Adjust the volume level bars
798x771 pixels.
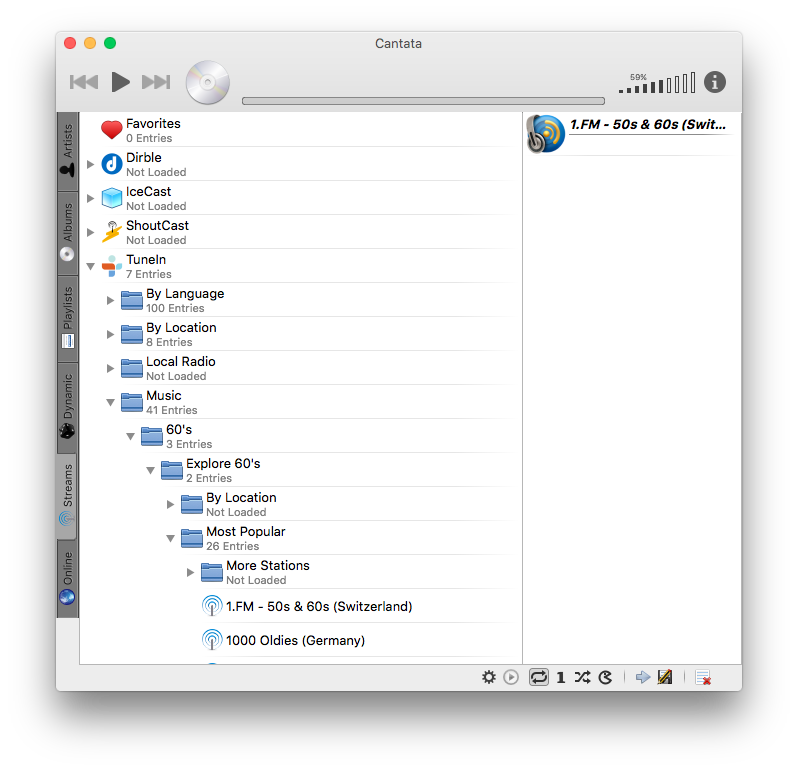tap(657, 83)
